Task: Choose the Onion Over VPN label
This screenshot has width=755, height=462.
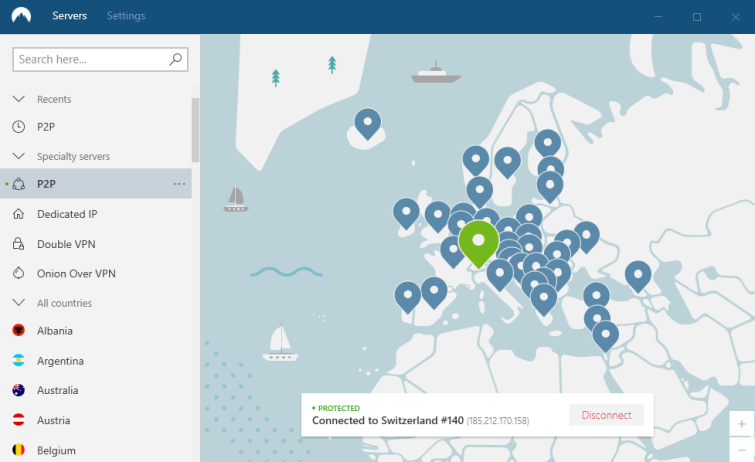Action: click(x=76, y=274)
